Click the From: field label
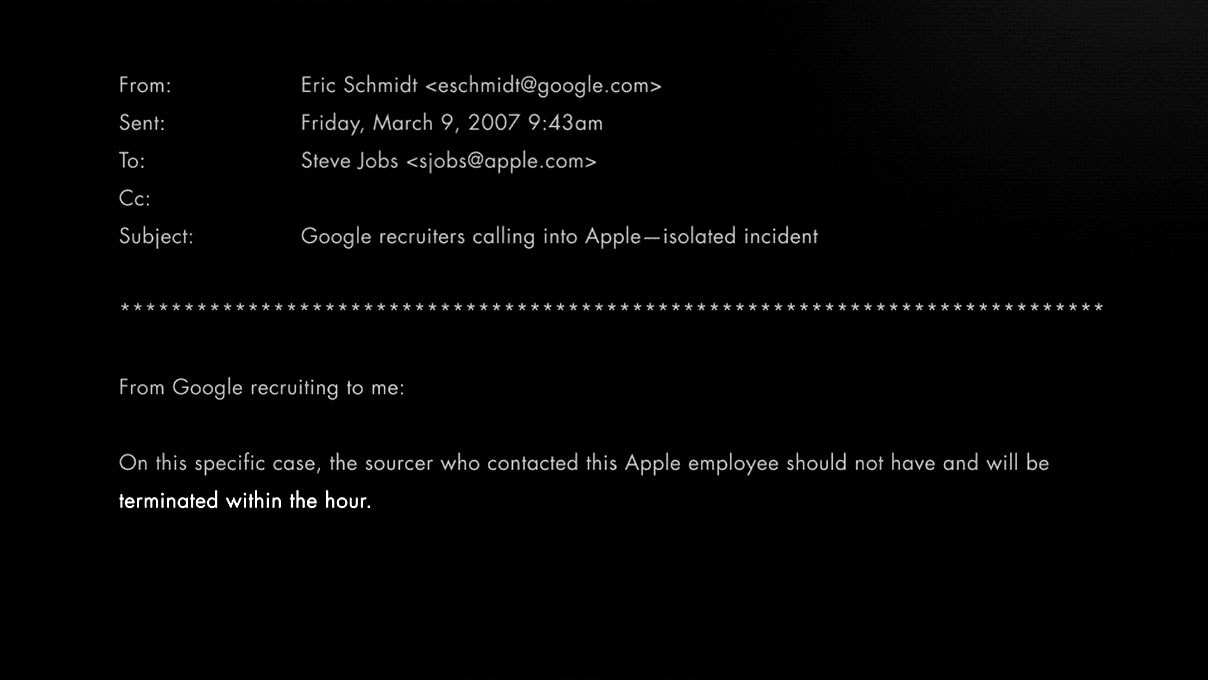1208x680 pixels. 145,86
